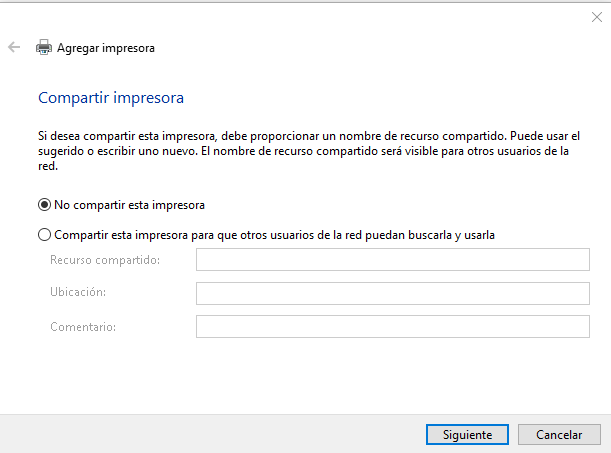Image resolution: width=611 pixels, height=453 pixels.
Task: Click the paragraph starting Si desea compartir
Action: [309, 151]
